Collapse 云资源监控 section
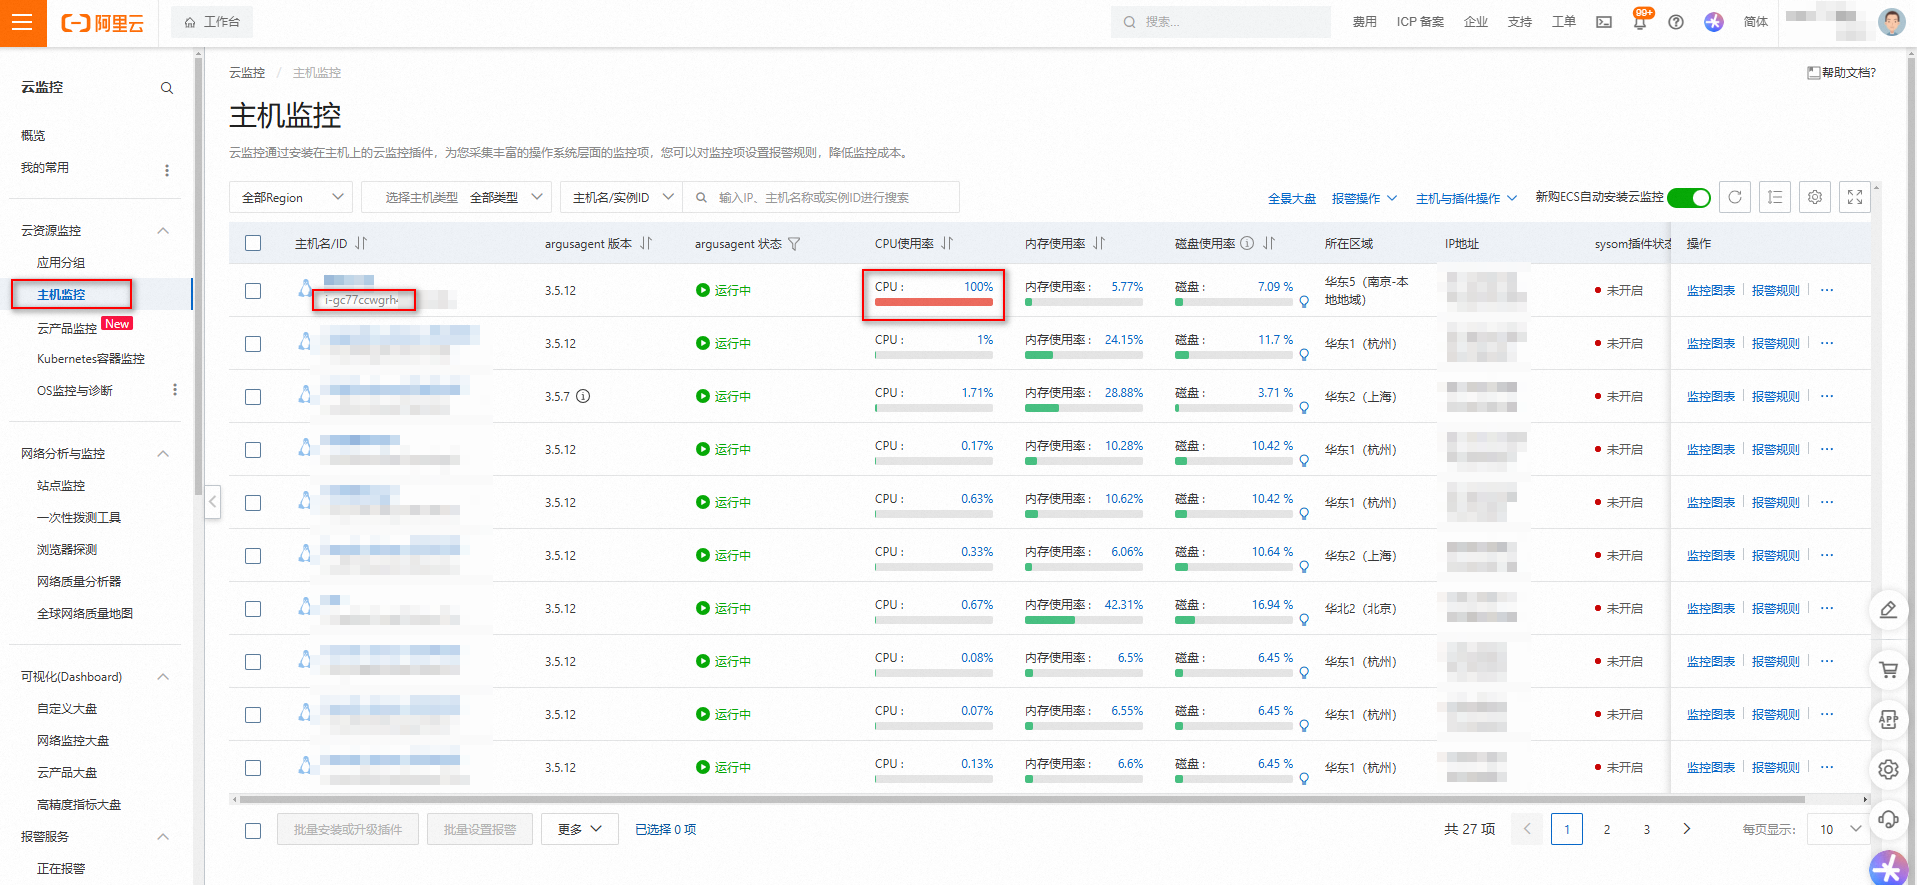Image resolution: width=1917 pixels, height=885 pixels. pyautogui.click(x=163, y=231)
